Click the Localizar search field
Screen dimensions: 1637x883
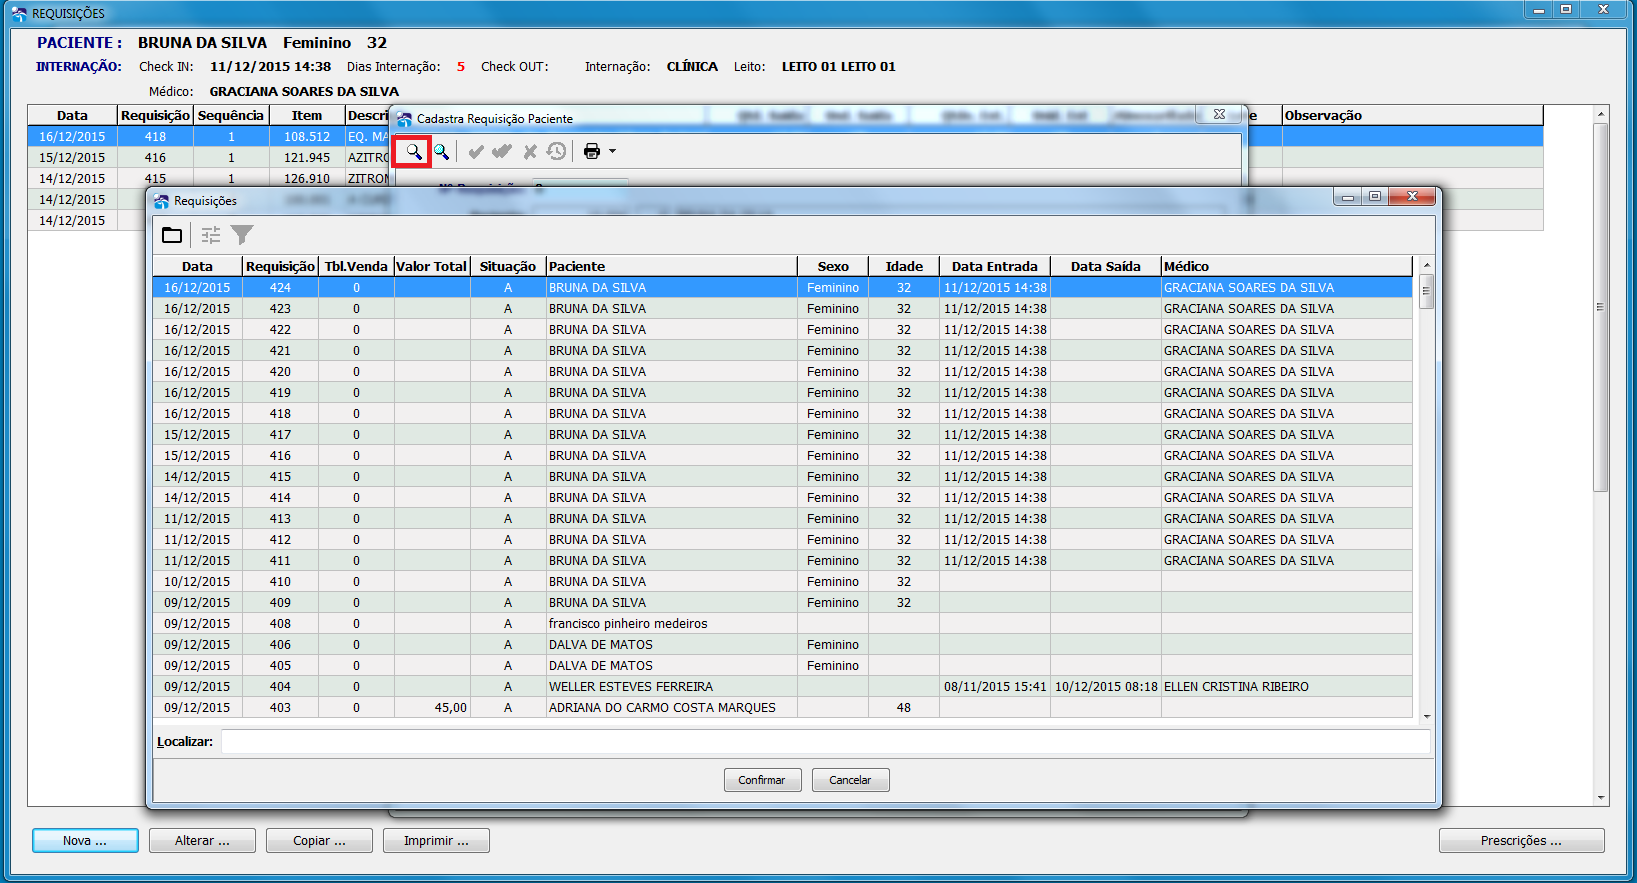825,742
